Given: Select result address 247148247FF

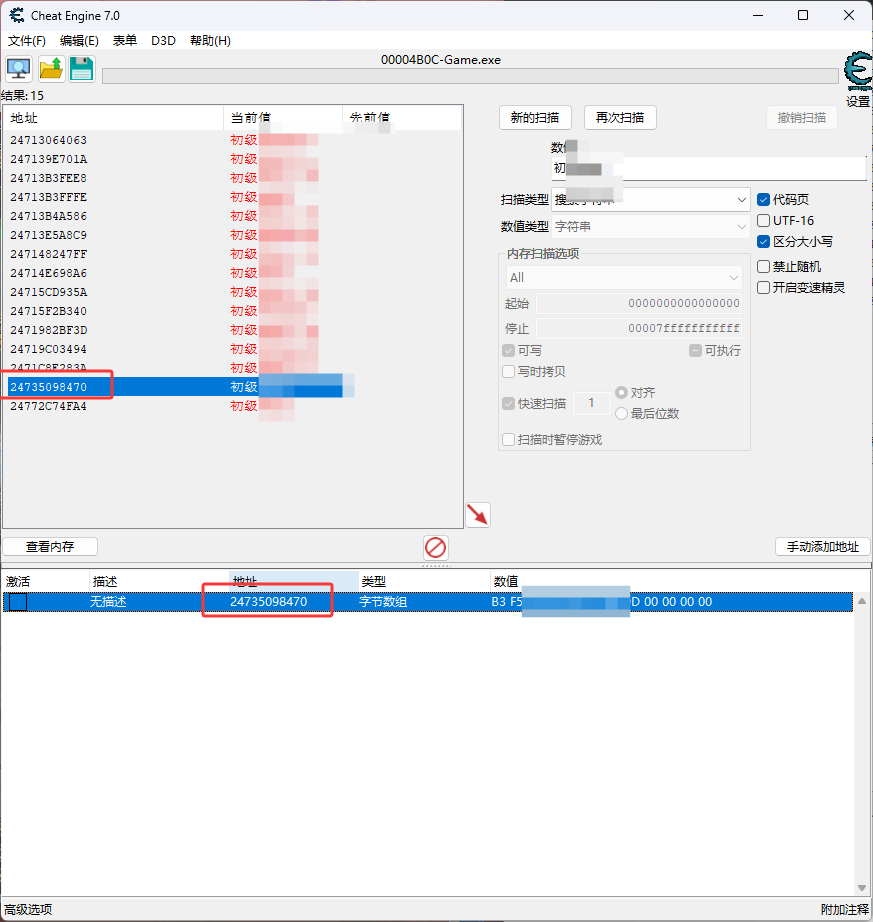Looking at the screenshot, I should [x=48, y=254].
